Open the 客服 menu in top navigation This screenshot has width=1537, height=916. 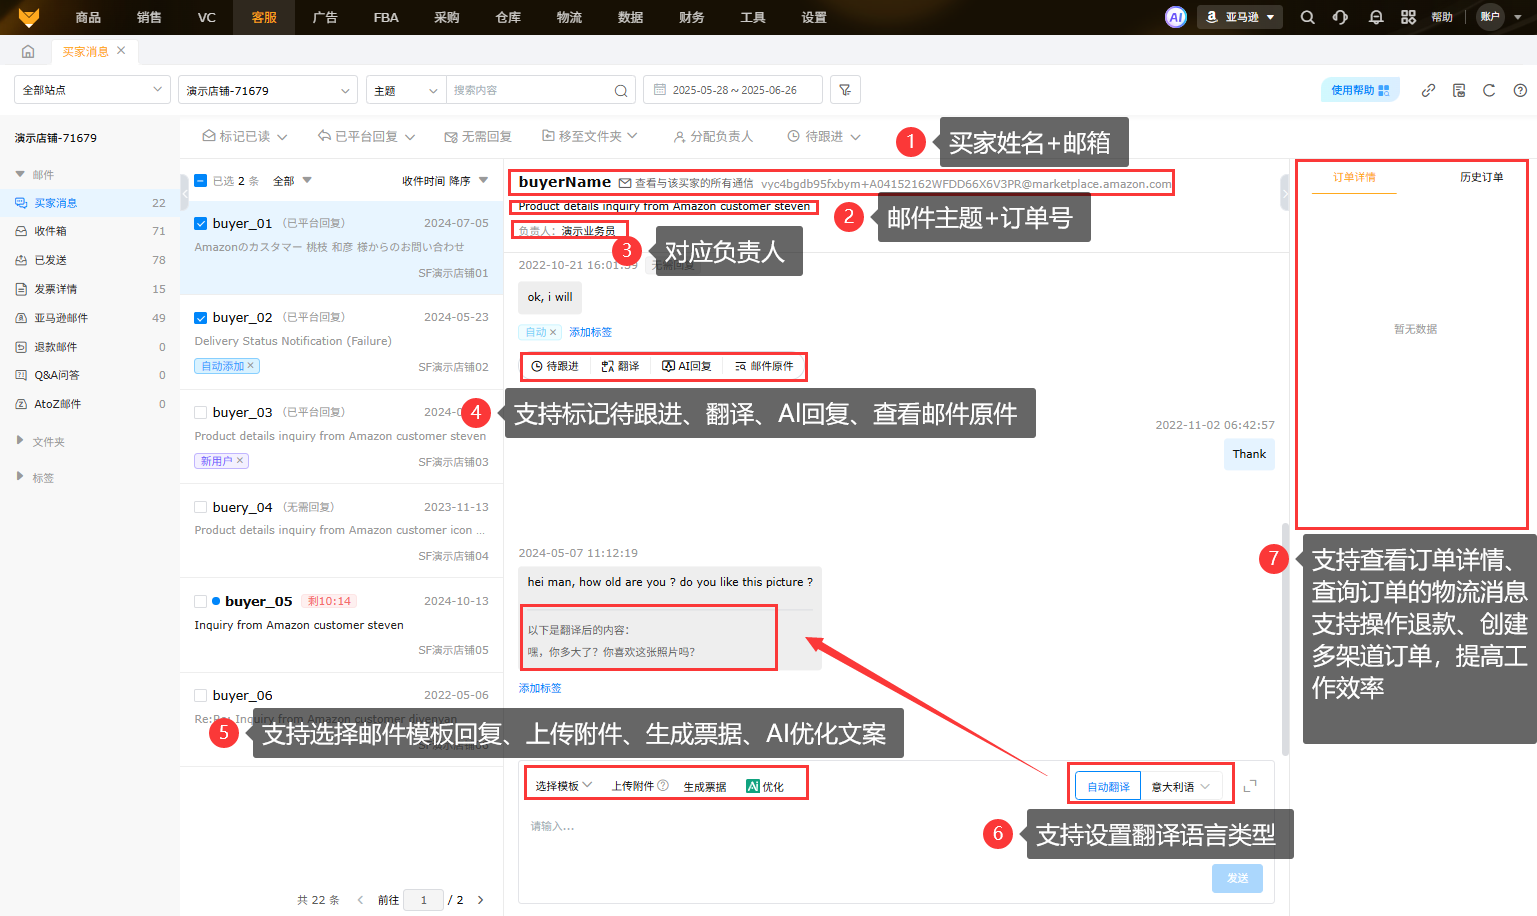pos(264,17)
